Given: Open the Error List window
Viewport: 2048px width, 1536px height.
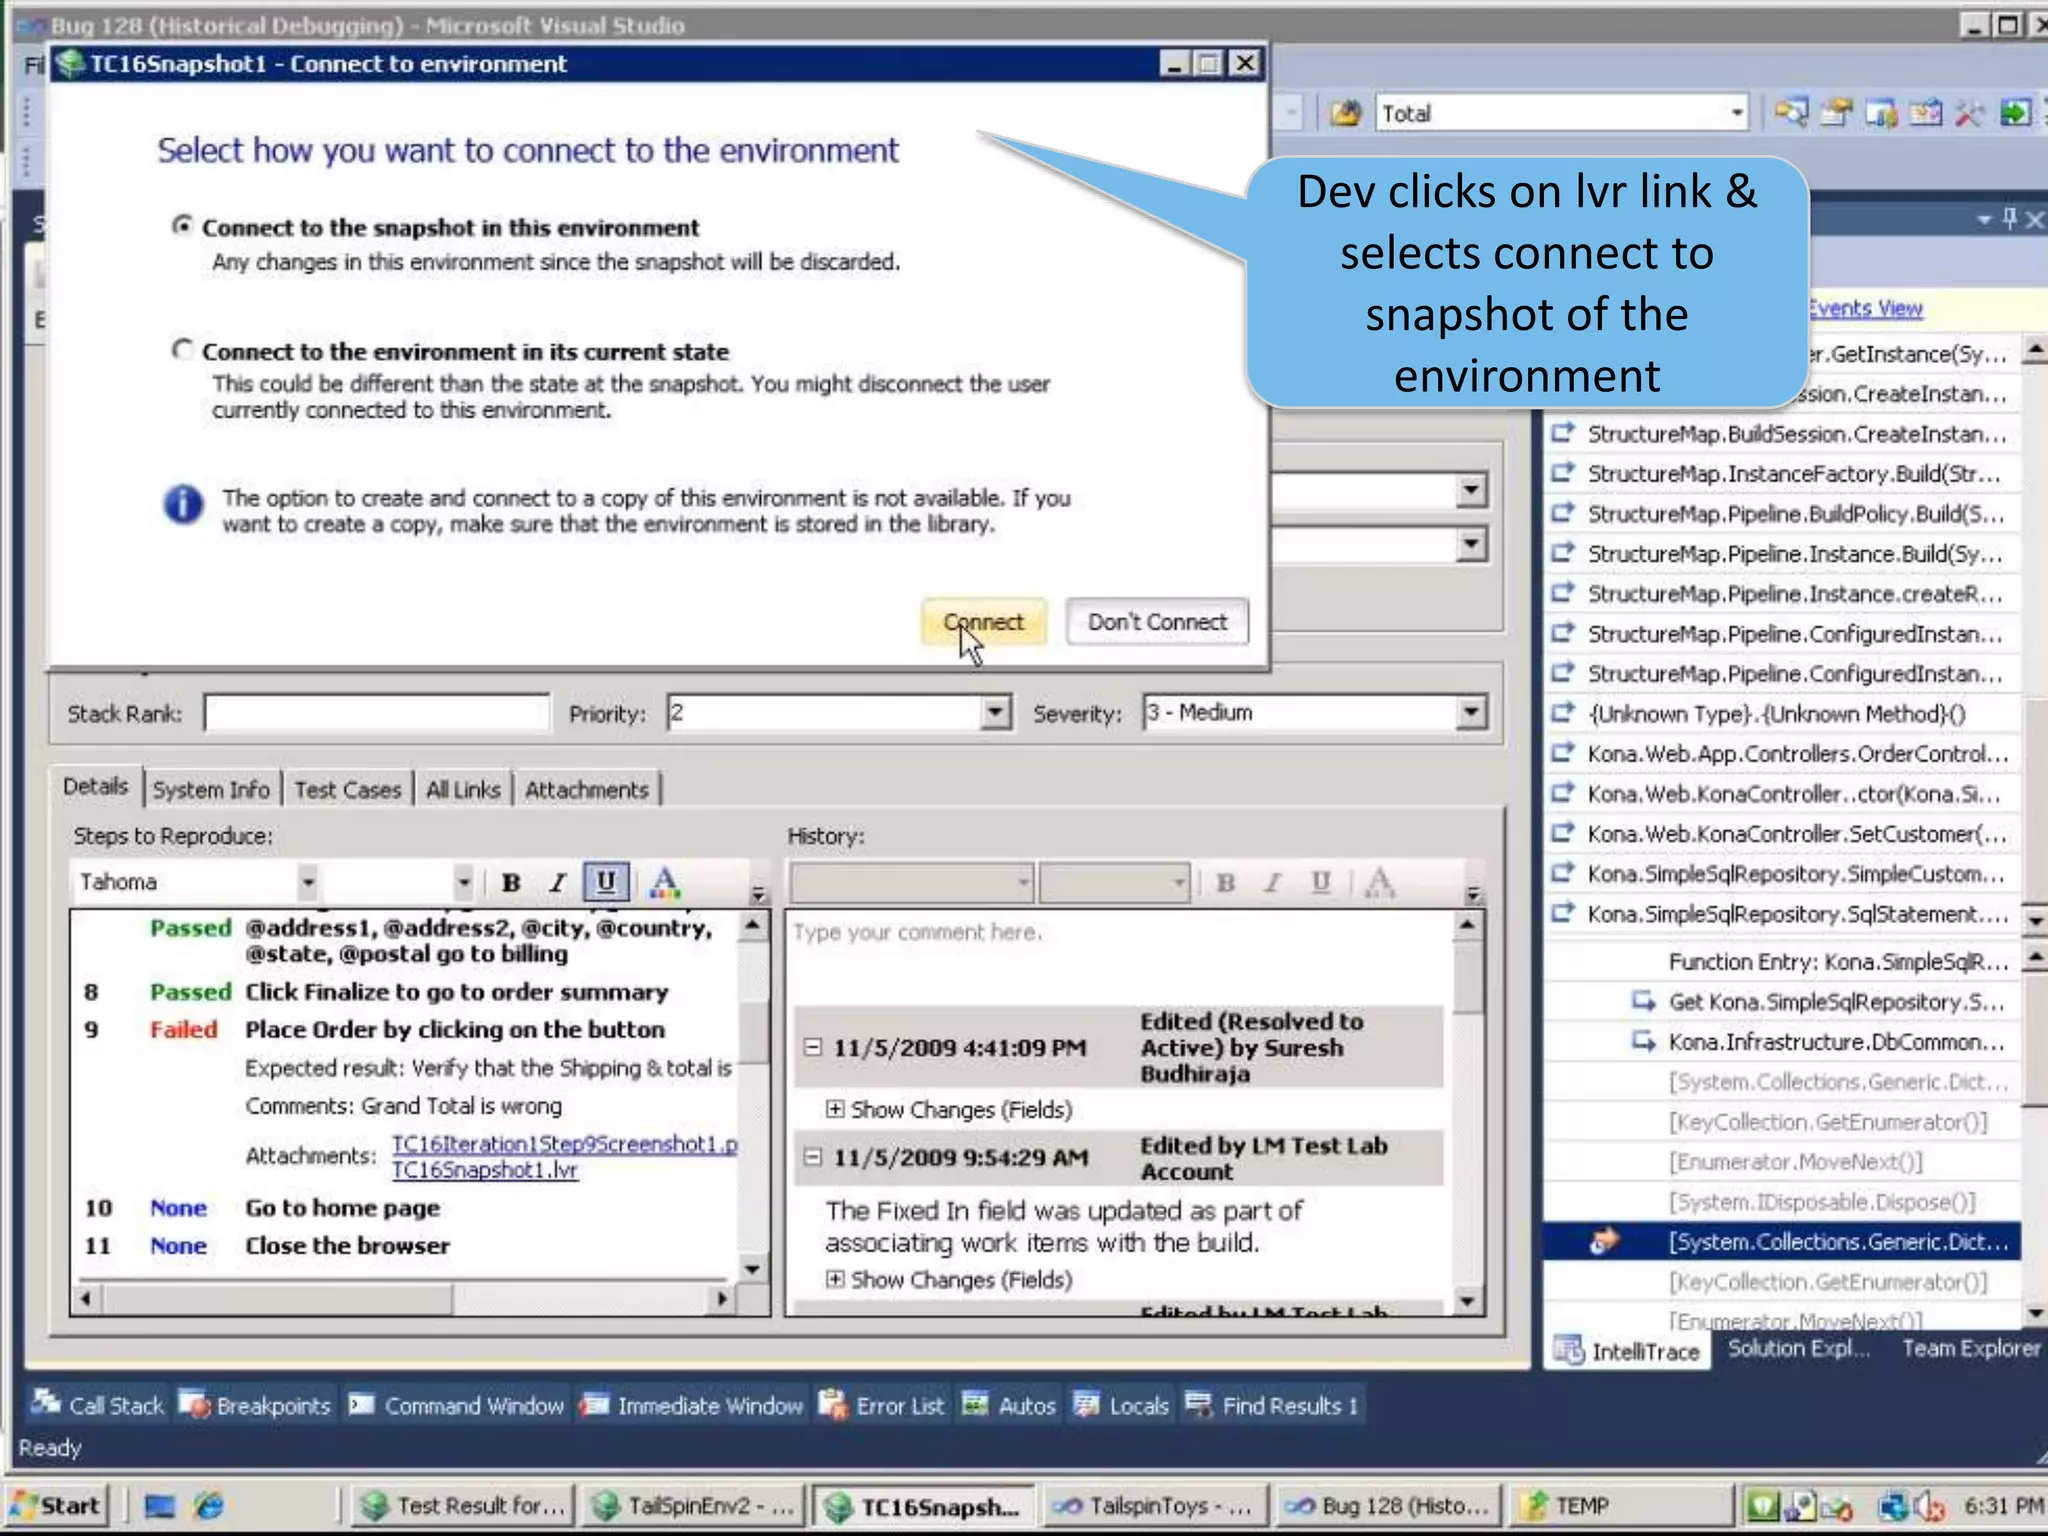Looking at the screenshot, I should pyautogui.click(x=881, y=1405).
